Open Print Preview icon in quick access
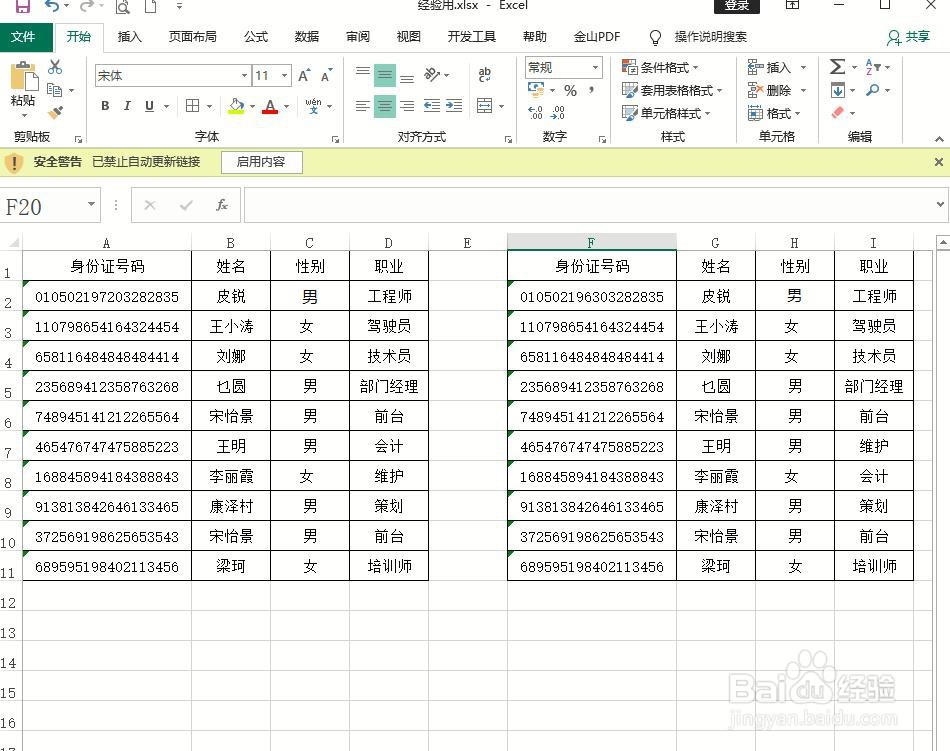Screen dimensions: 950x751 coord(123,7)
